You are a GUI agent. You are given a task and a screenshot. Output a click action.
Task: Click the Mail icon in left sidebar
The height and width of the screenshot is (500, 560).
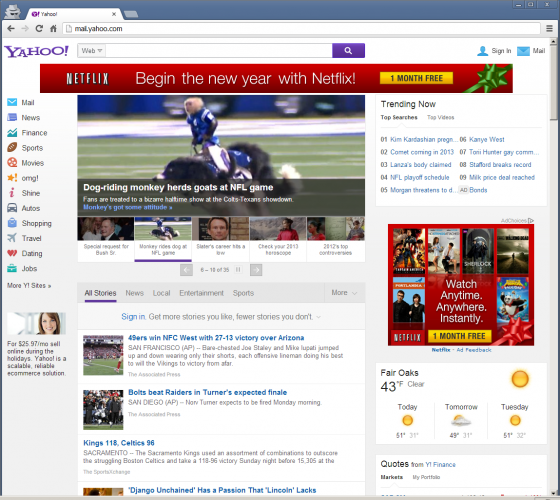click(x=12, y=102)
